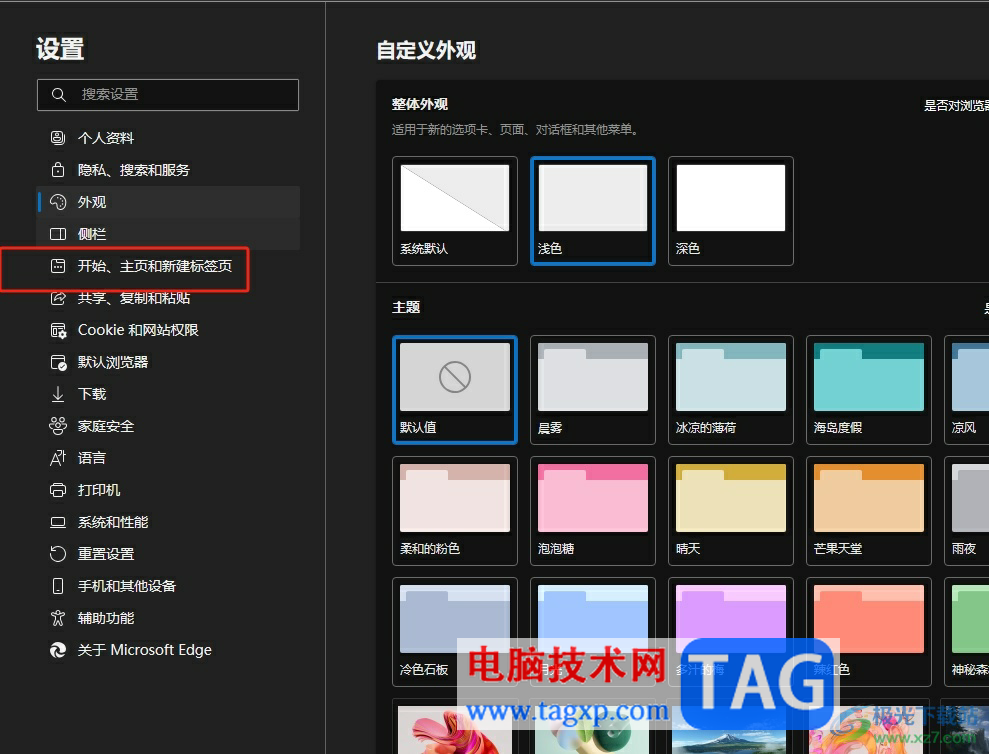Open 默认浏览器 settings
The image size is (989, 754).
pyautogui.click(x=168, y=362)
